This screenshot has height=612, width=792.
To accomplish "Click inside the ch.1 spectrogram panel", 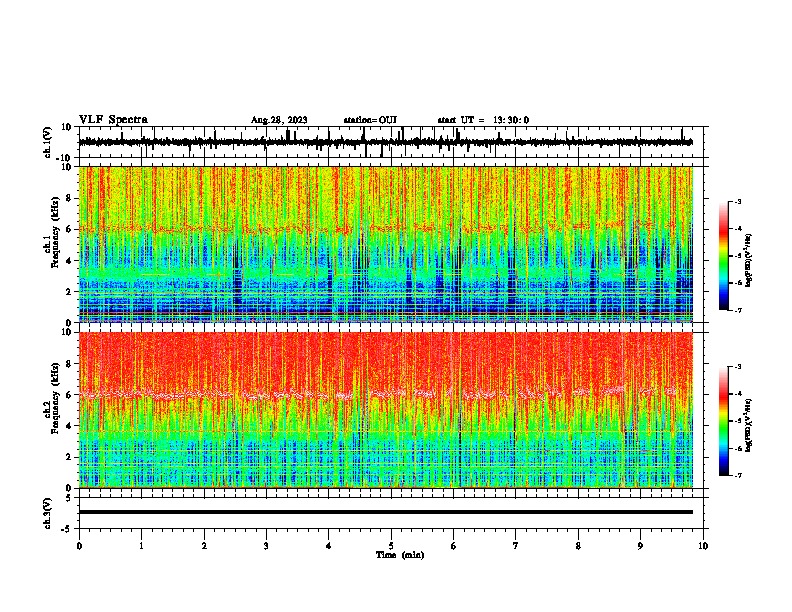I will click(386, 244).
